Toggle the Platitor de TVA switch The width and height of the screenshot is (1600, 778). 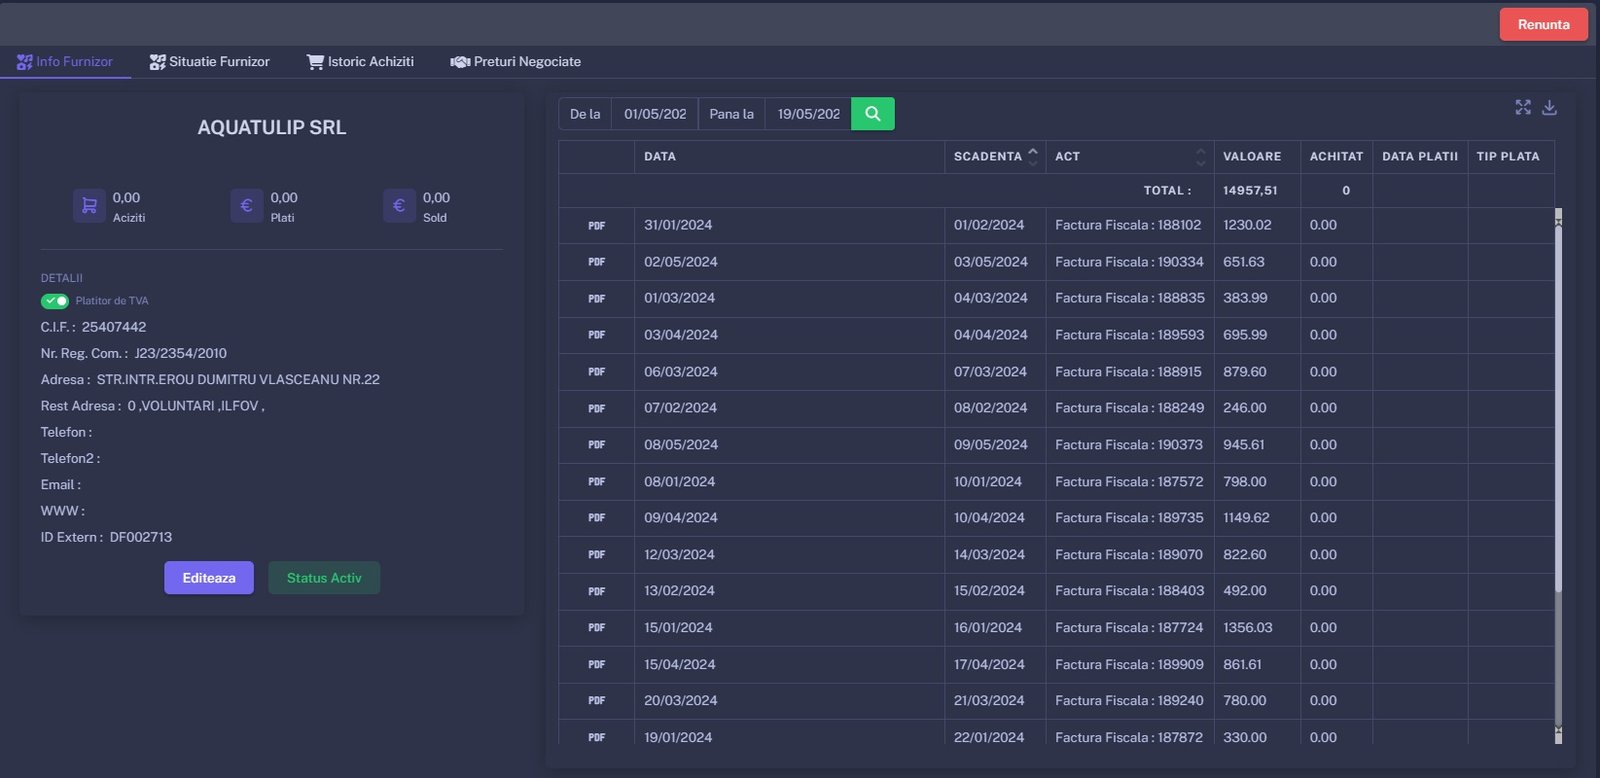coord(54,301)
